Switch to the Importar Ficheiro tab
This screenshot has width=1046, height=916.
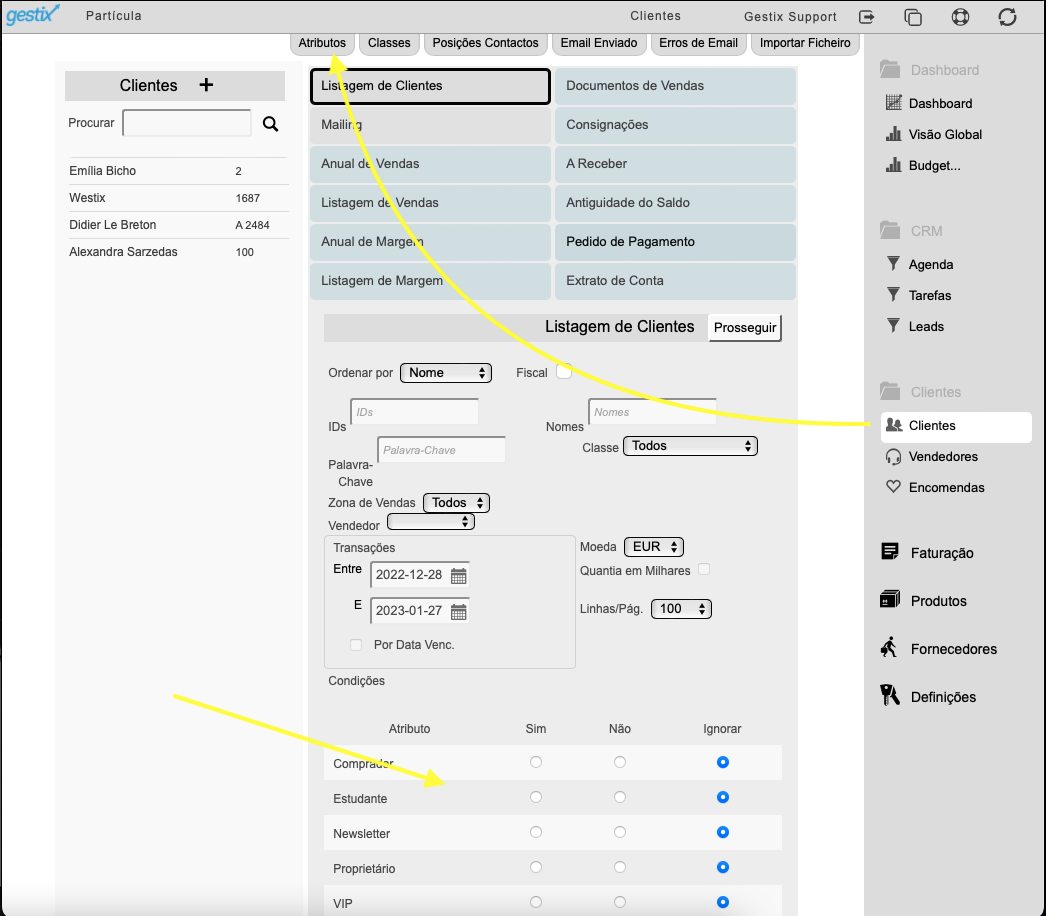[805, 43]
